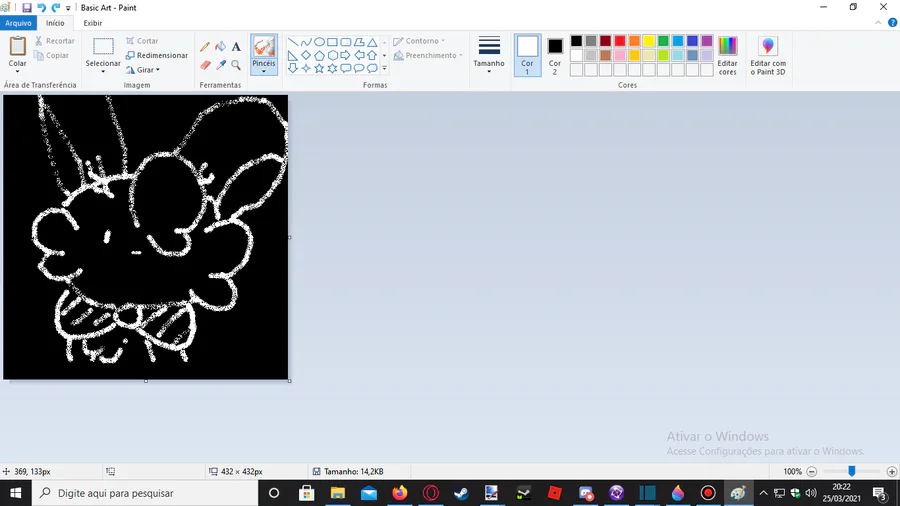
Task: Collapse the ribbon with chevron
Action: [878, 23]
